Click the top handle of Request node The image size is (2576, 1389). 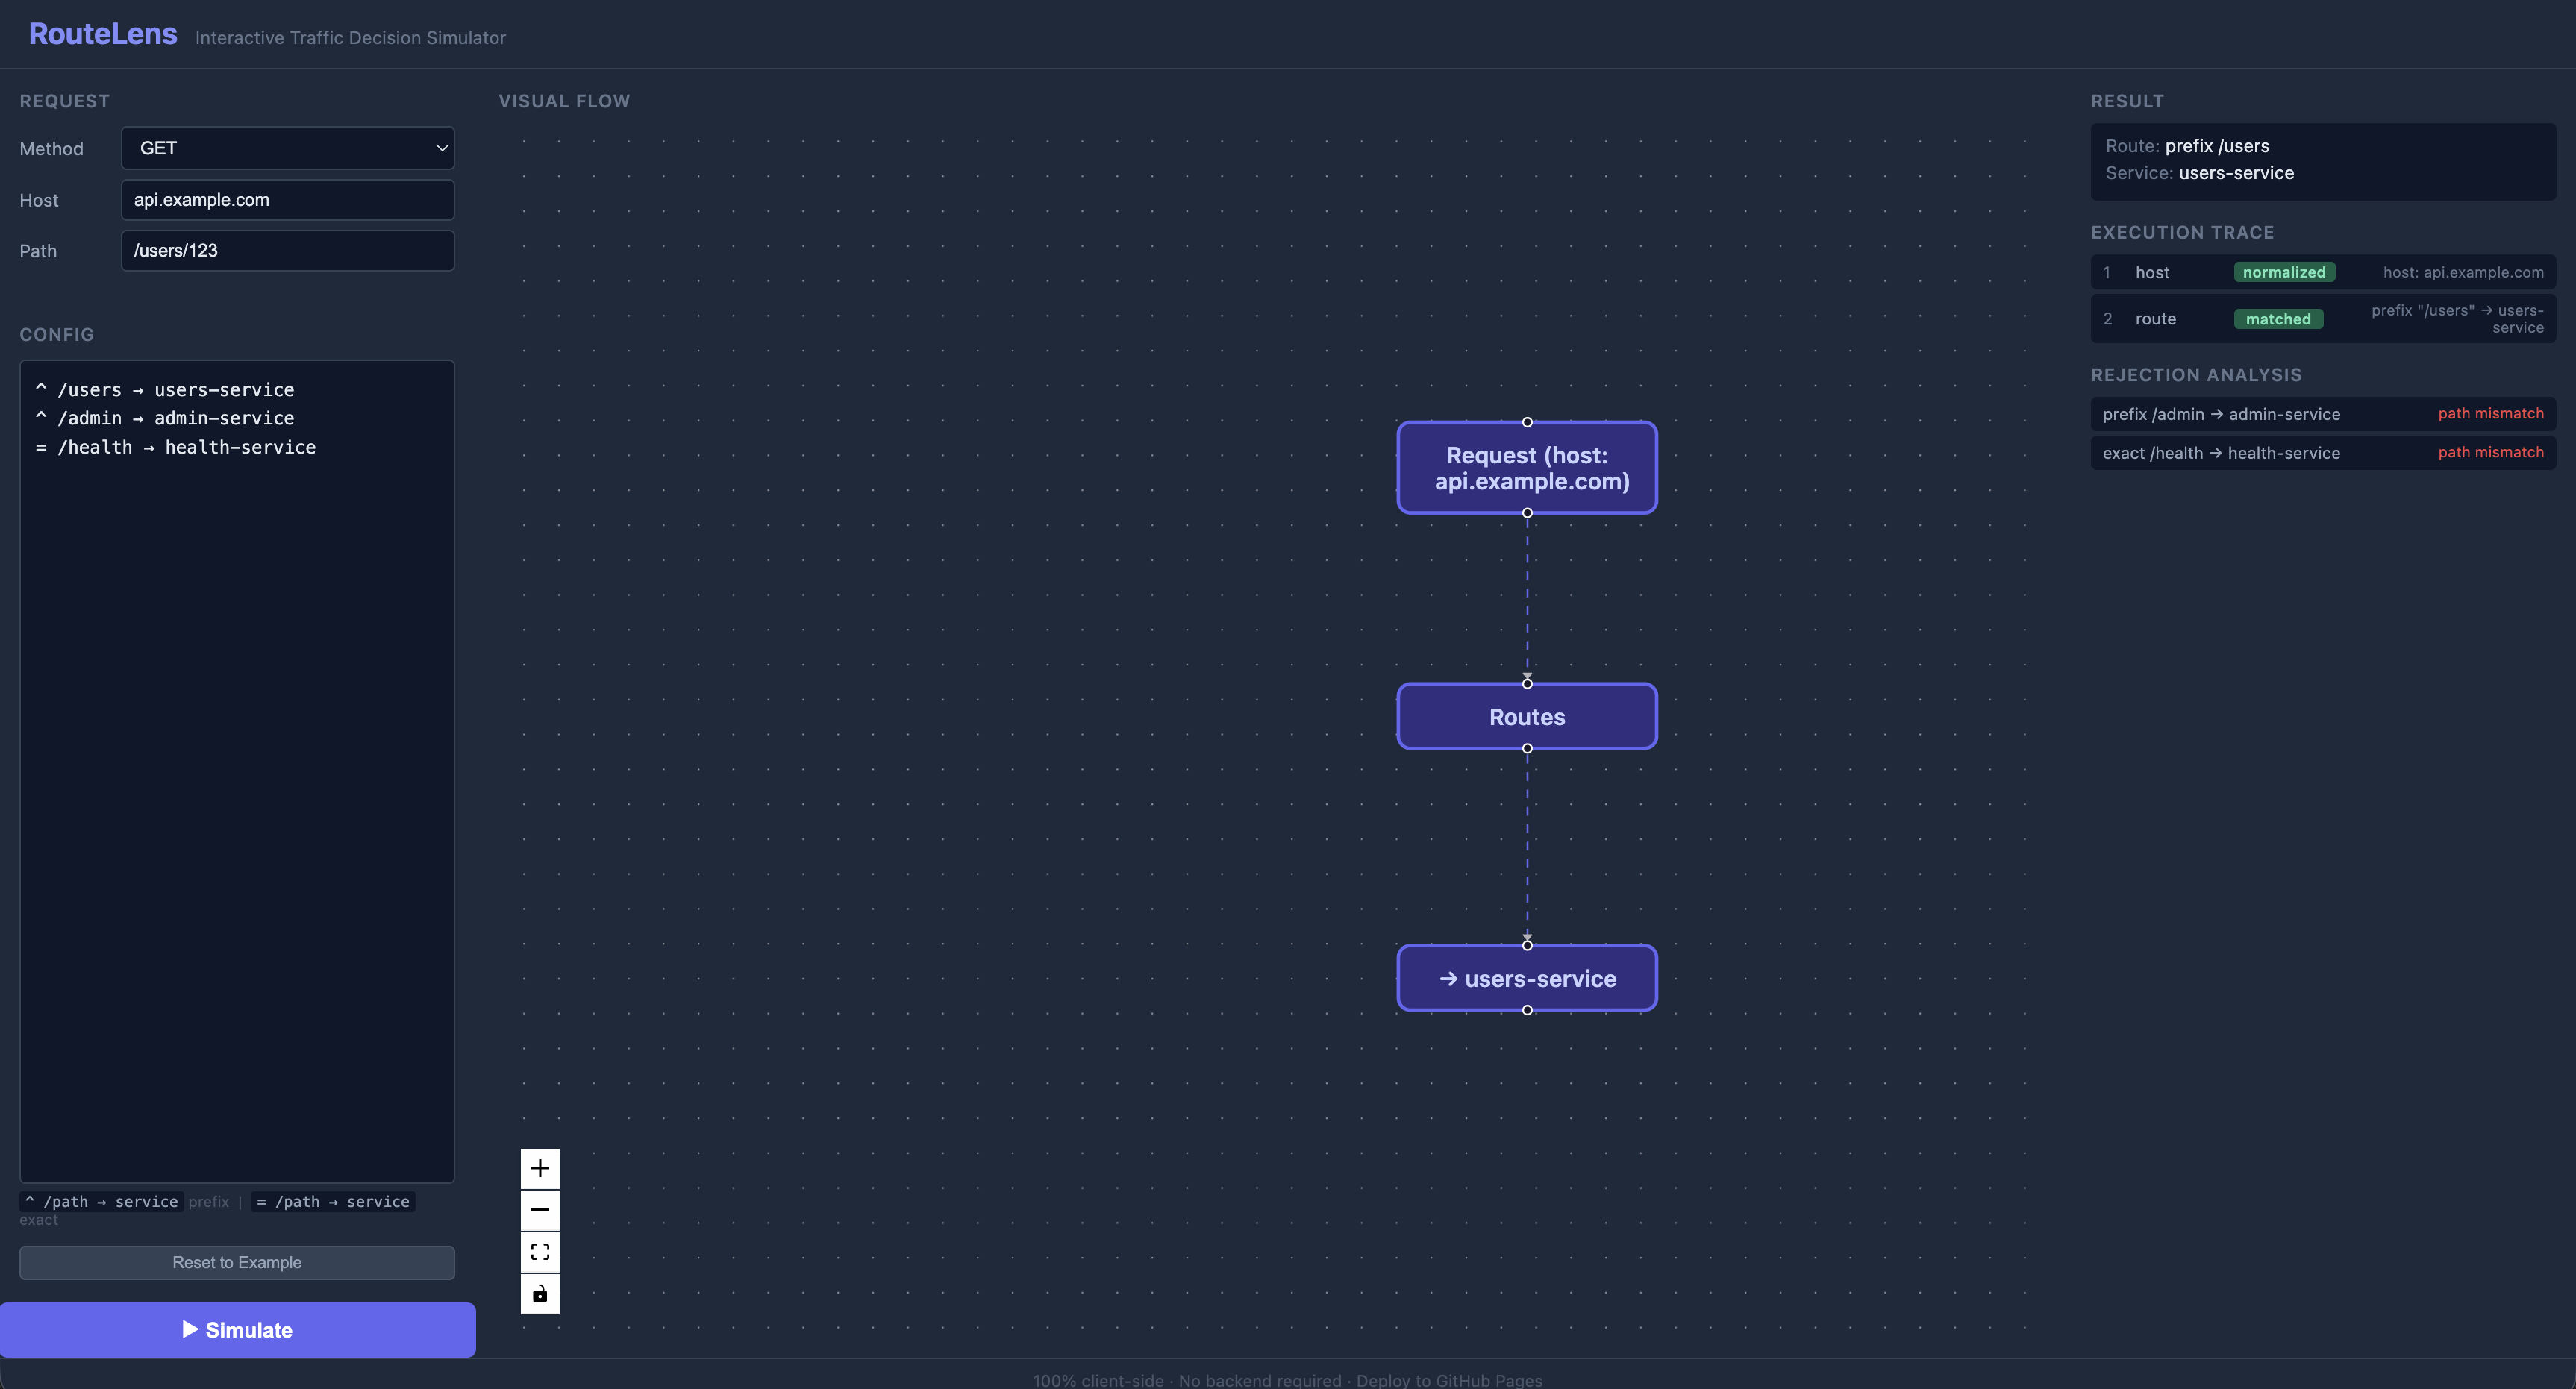(1527, 422)
